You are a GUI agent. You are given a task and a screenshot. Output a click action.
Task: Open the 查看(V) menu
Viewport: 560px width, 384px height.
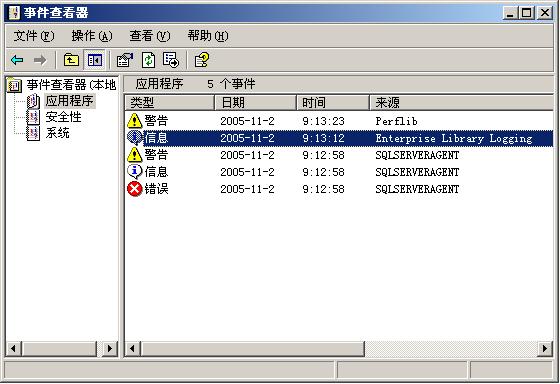click(x=150, y=36)
